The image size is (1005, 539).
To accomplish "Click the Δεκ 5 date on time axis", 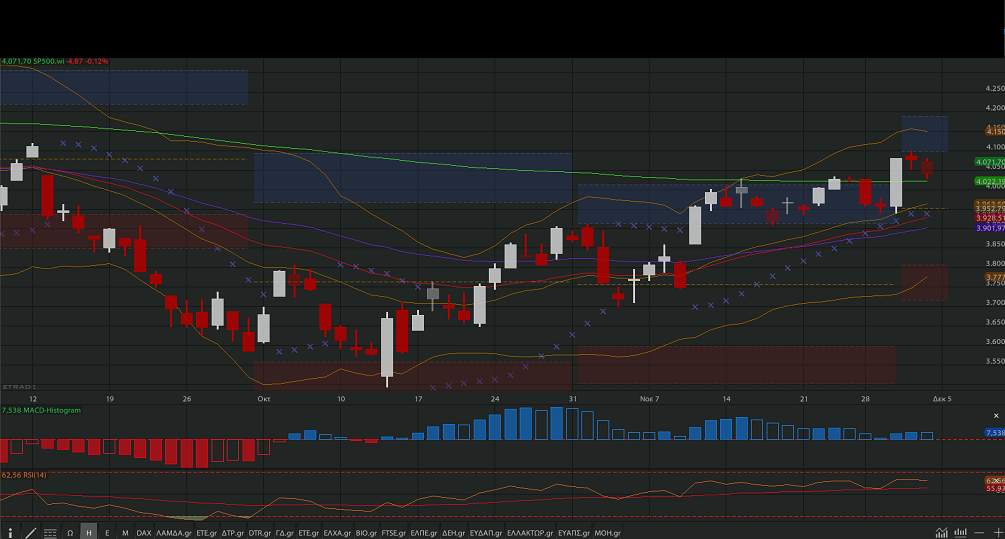I will point(942,399).
